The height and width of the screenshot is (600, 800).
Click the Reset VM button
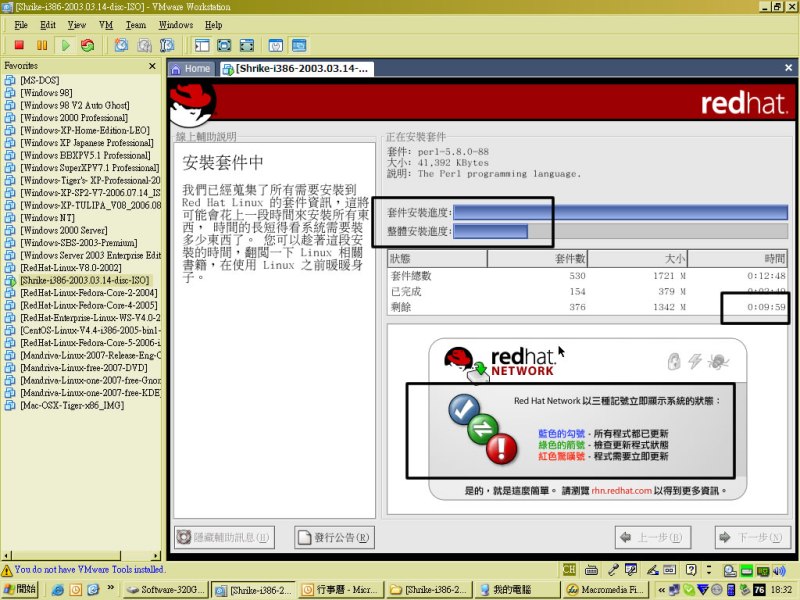coord(88,45)
